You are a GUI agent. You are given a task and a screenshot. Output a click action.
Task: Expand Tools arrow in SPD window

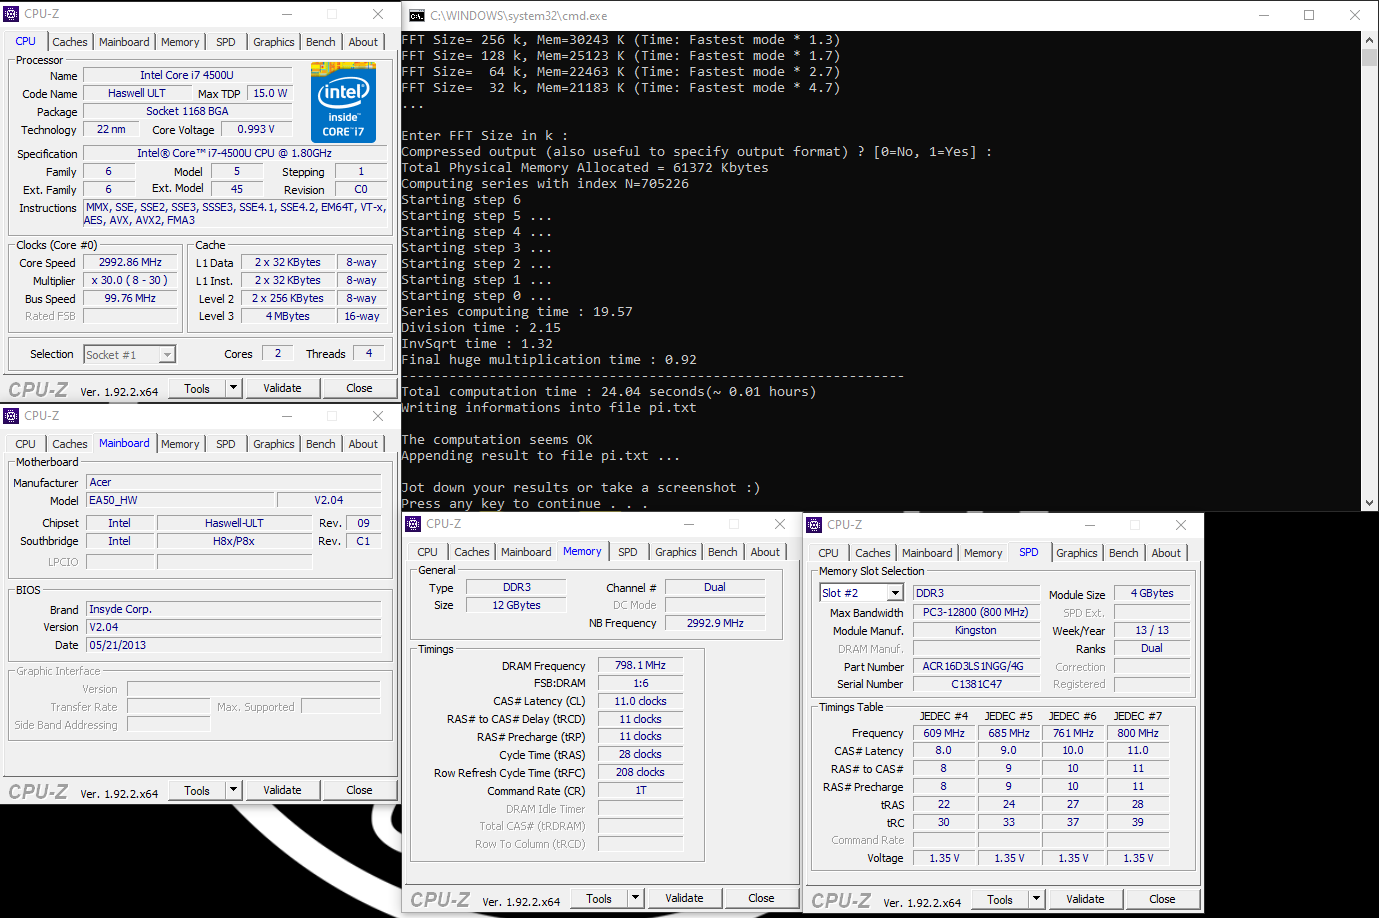1036,899
